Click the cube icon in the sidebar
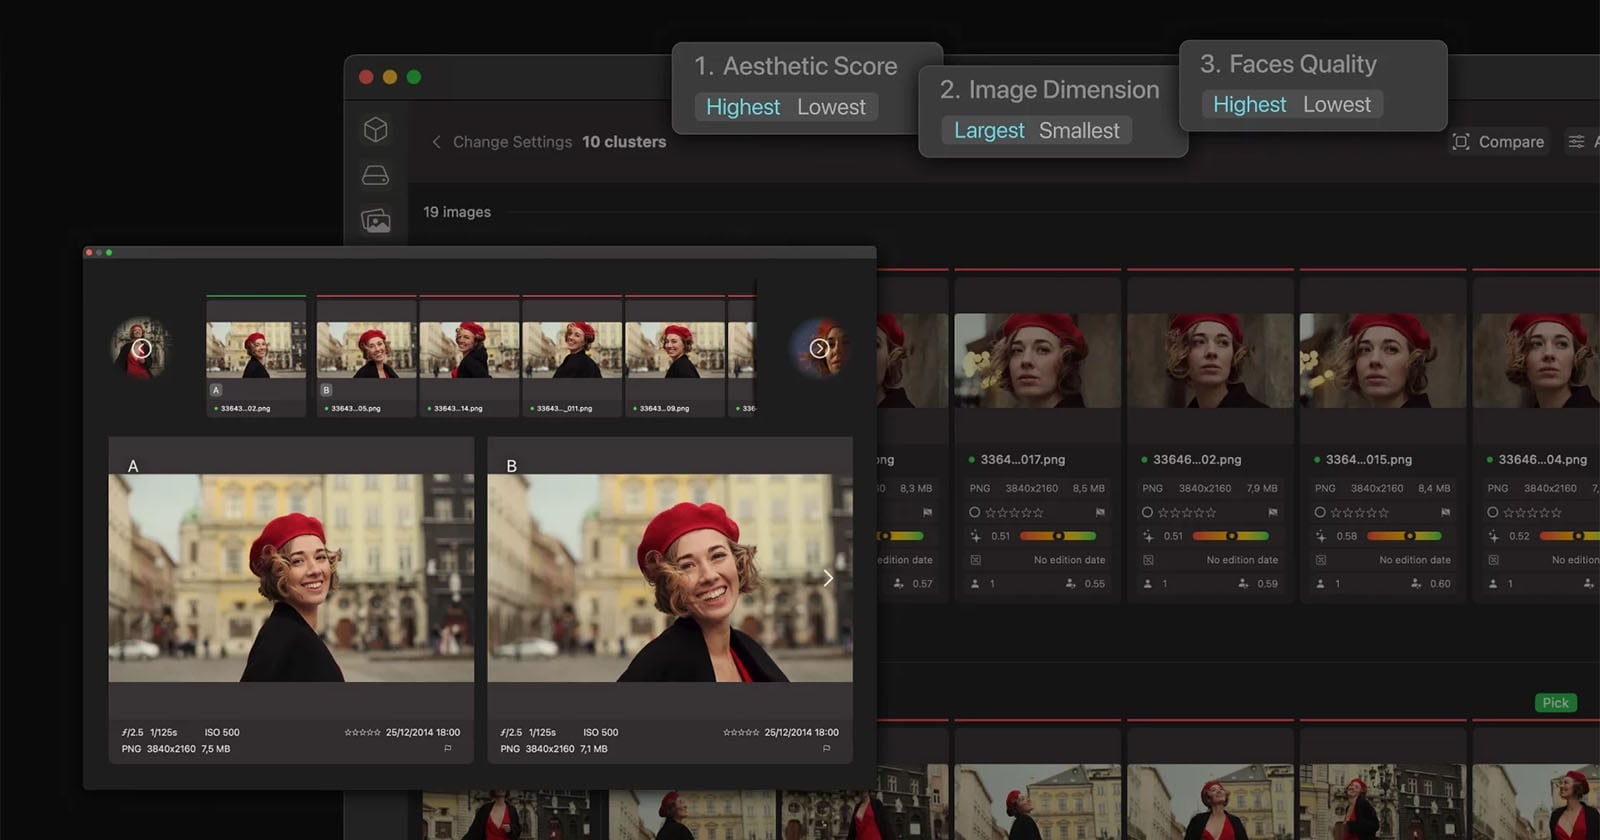The width and height of the screenshot is (1600, 840). tap(375, 130)
